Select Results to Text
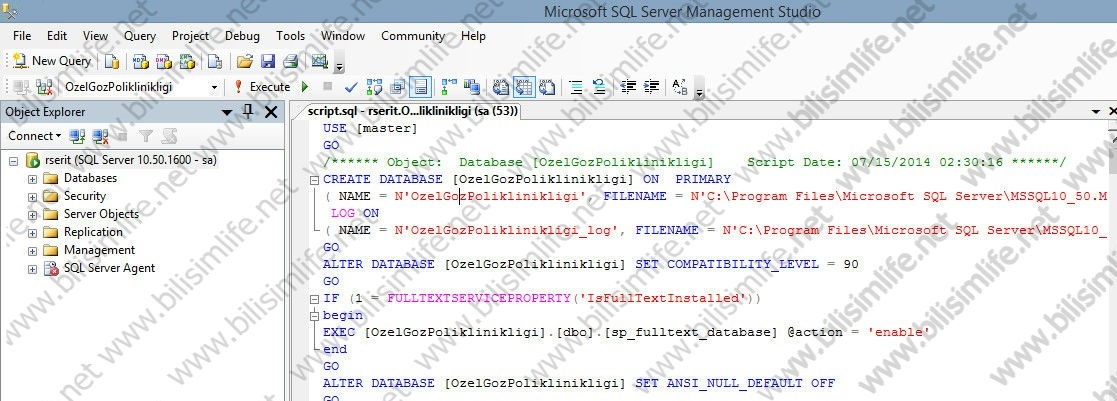1117x401 pixels. (502, 87)
